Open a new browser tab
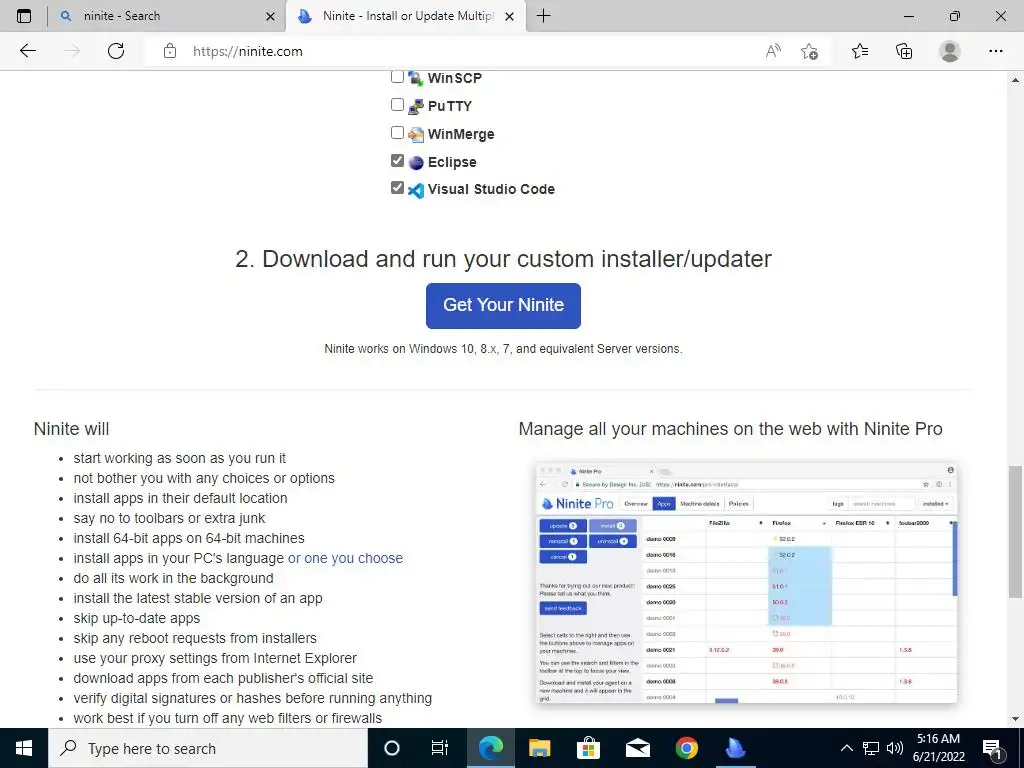1024x768 pixels. coord(543,16)
